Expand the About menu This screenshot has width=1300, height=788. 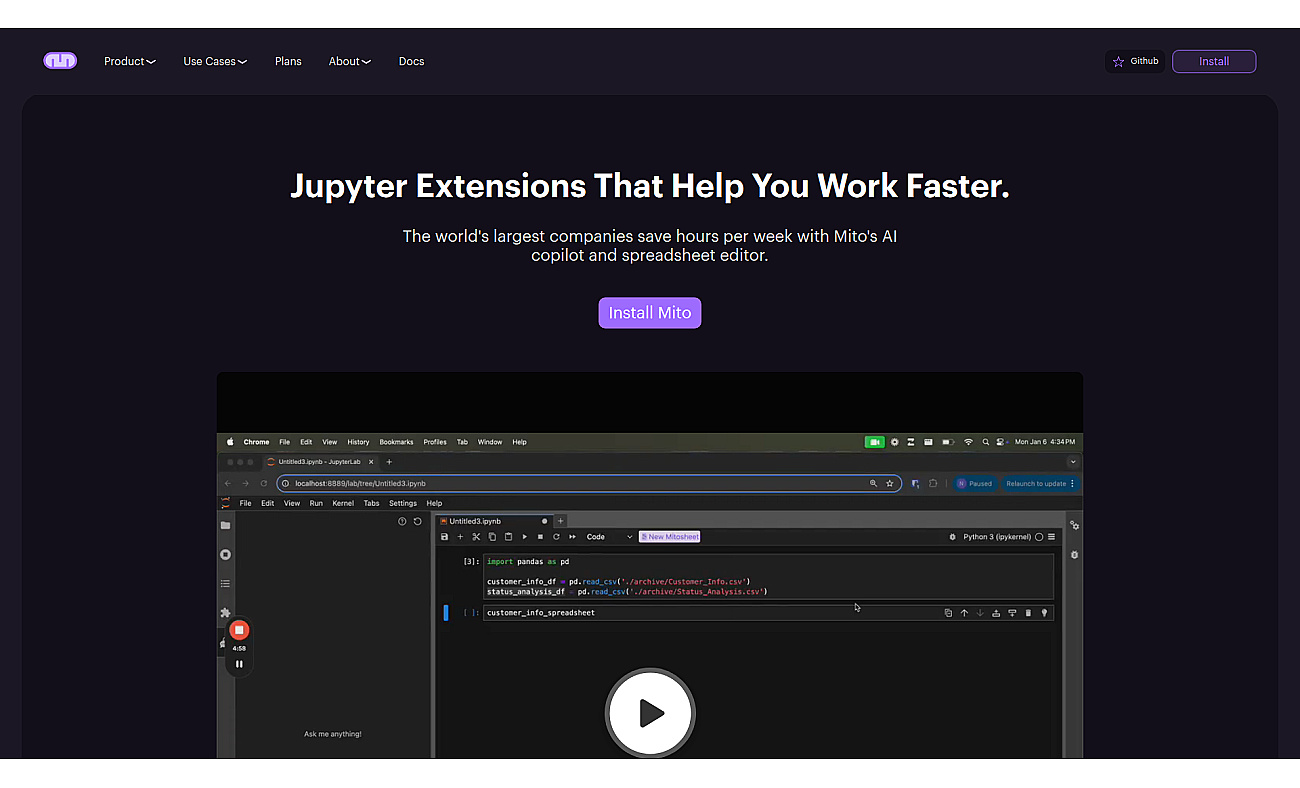tap(350, 61)
